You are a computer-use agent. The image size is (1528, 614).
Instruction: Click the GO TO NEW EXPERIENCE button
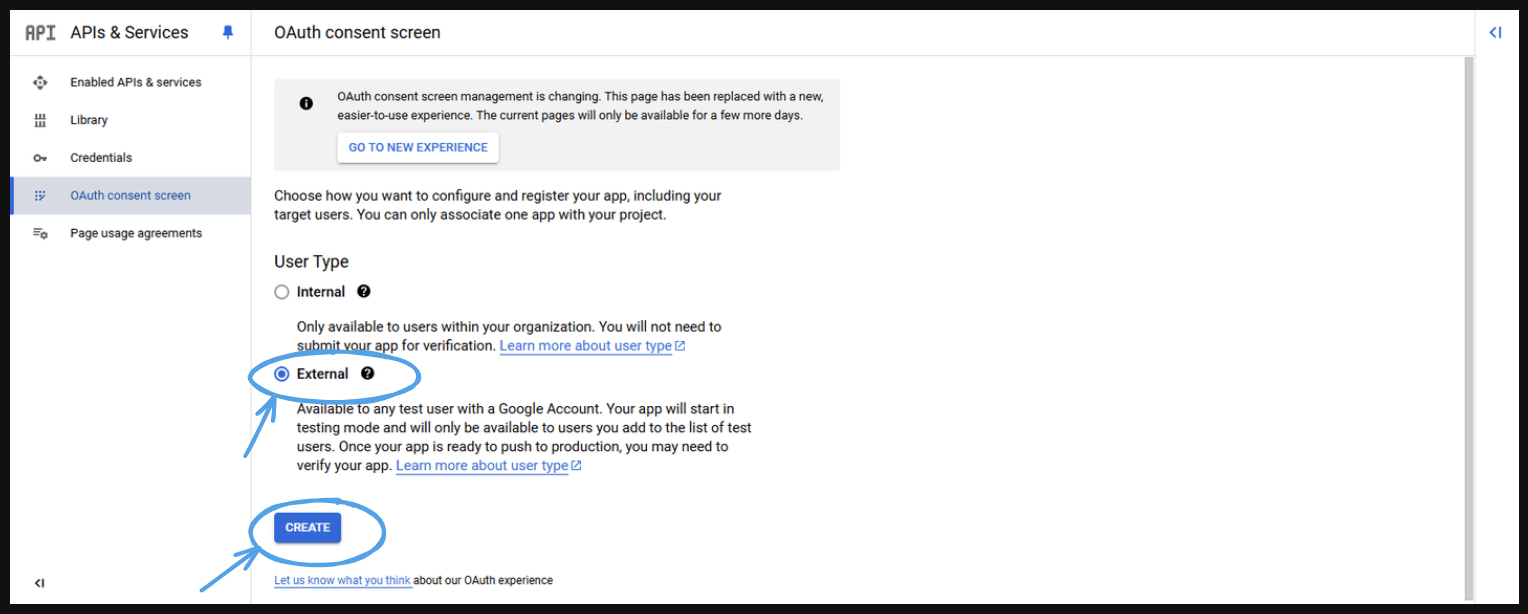pyautogui.click(x=418, y=147)
